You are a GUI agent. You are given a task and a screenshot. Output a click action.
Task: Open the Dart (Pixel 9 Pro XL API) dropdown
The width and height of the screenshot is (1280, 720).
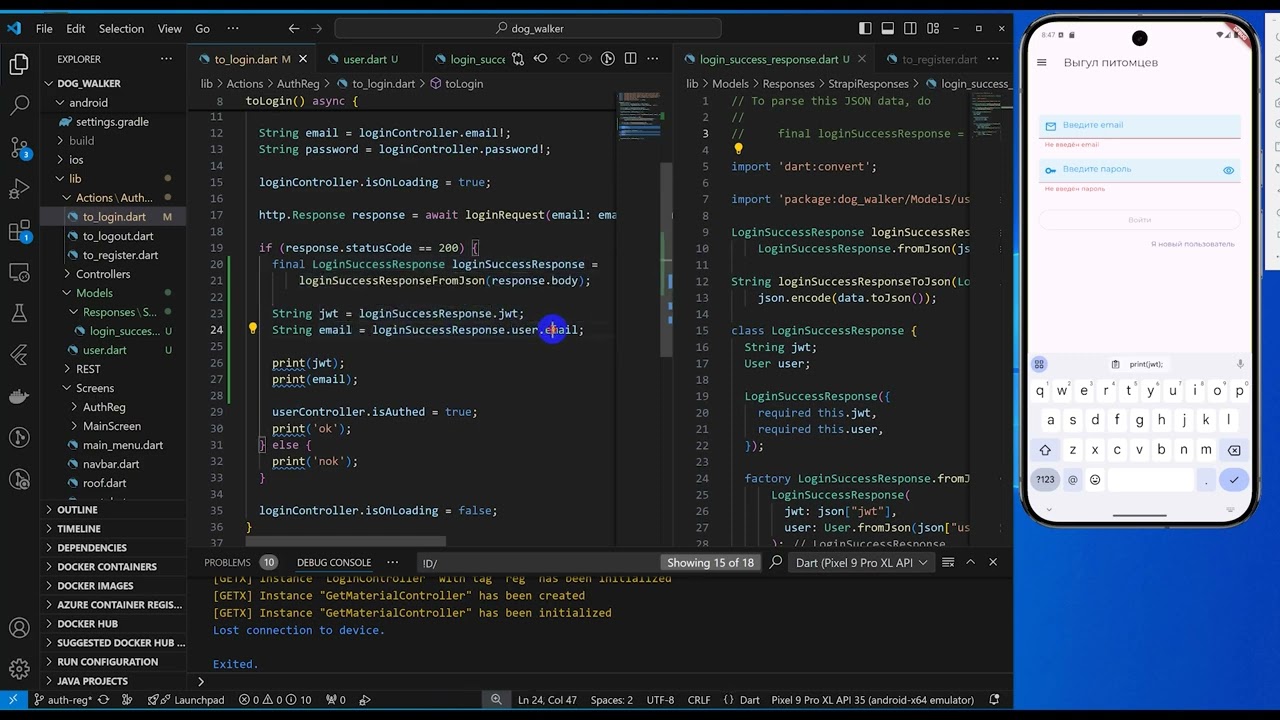(861, 563)
